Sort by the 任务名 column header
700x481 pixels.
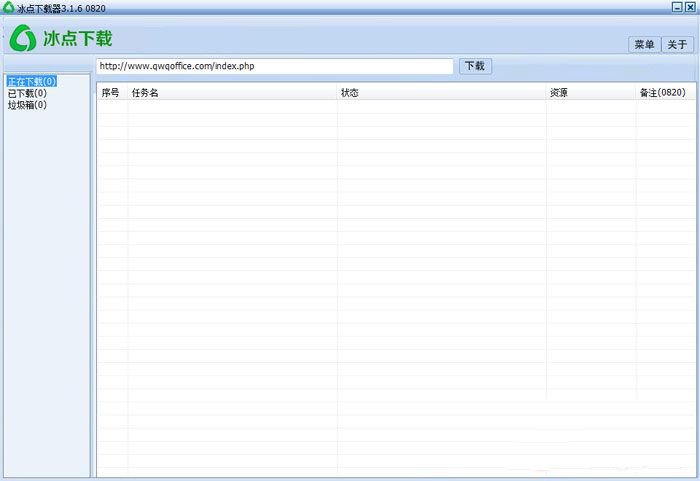pos(232,92)
